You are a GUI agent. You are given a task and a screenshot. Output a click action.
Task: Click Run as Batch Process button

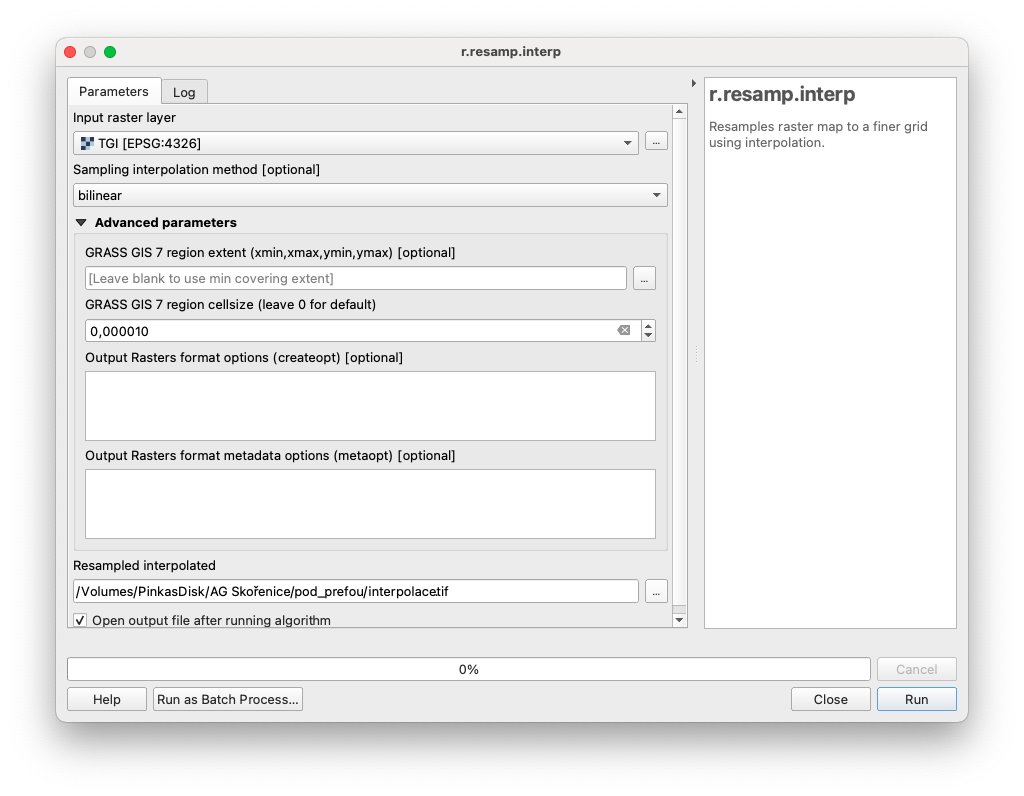pos(228,699)
